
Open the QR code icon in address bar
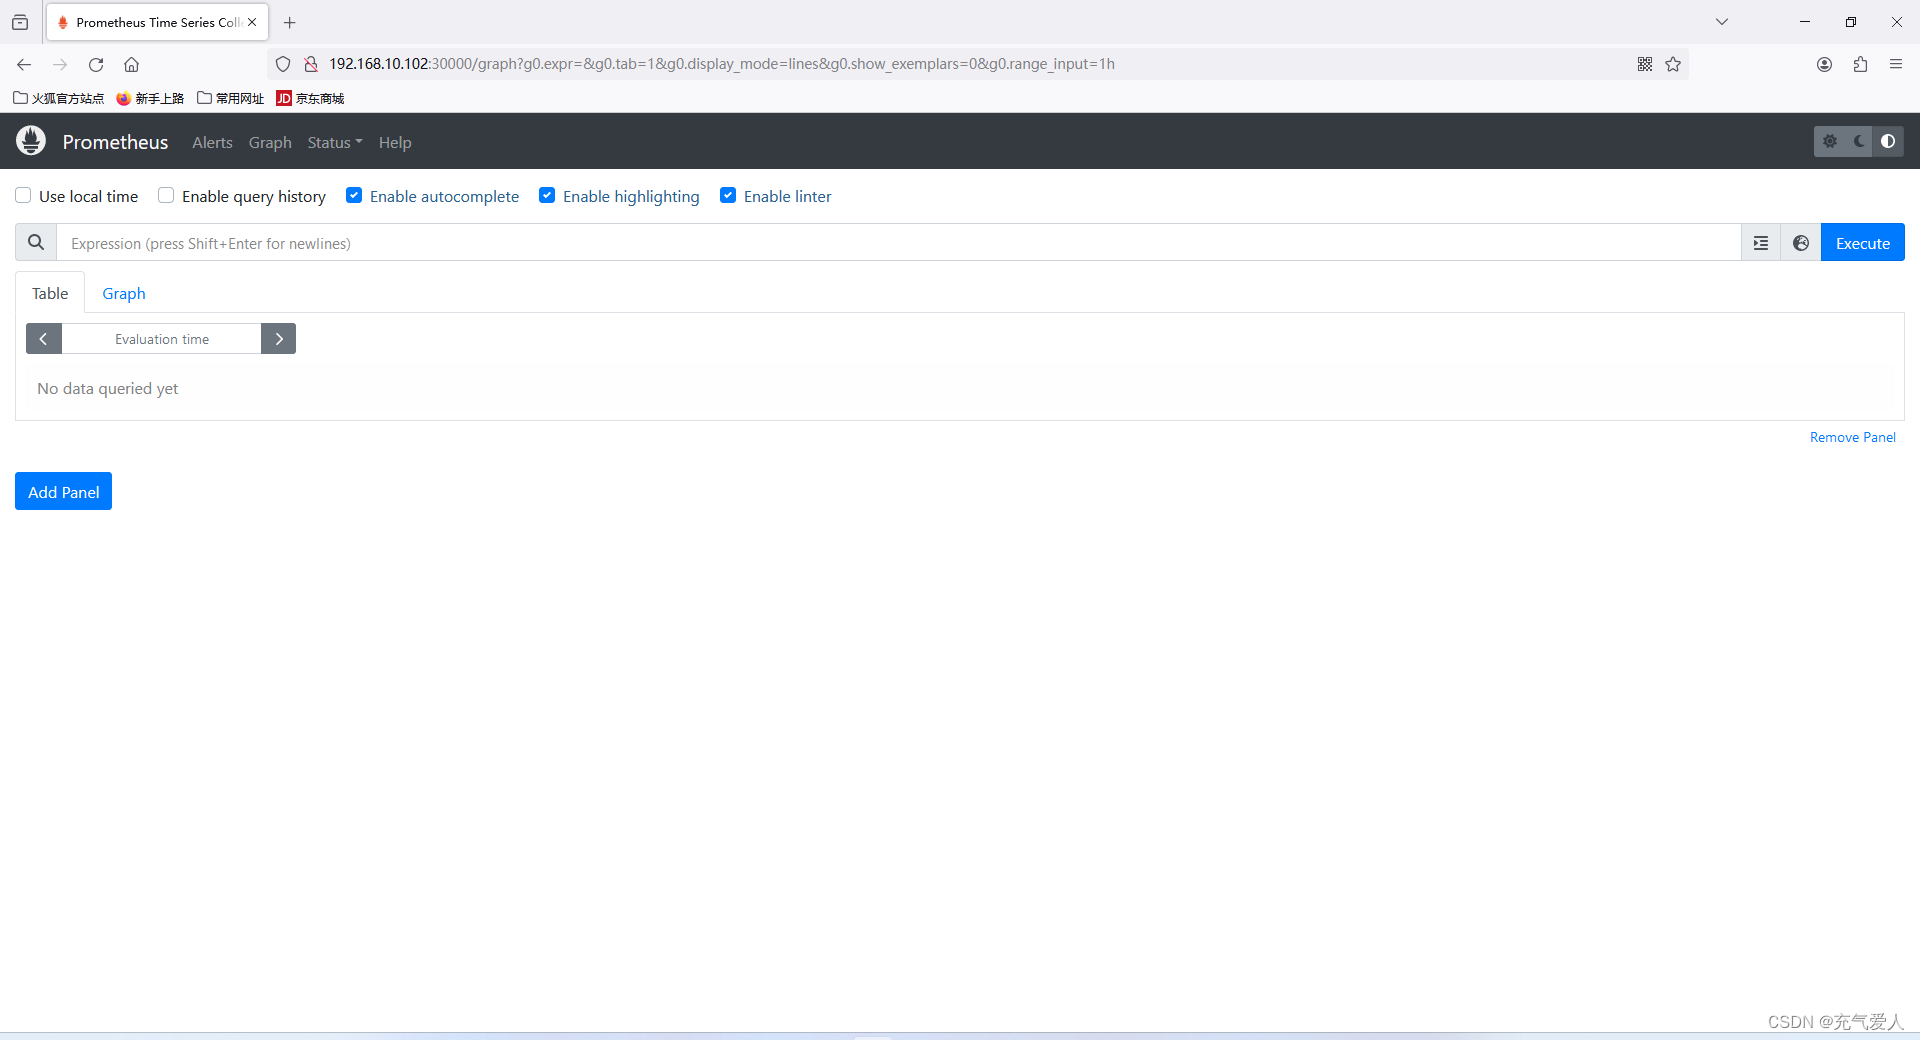1645,64
